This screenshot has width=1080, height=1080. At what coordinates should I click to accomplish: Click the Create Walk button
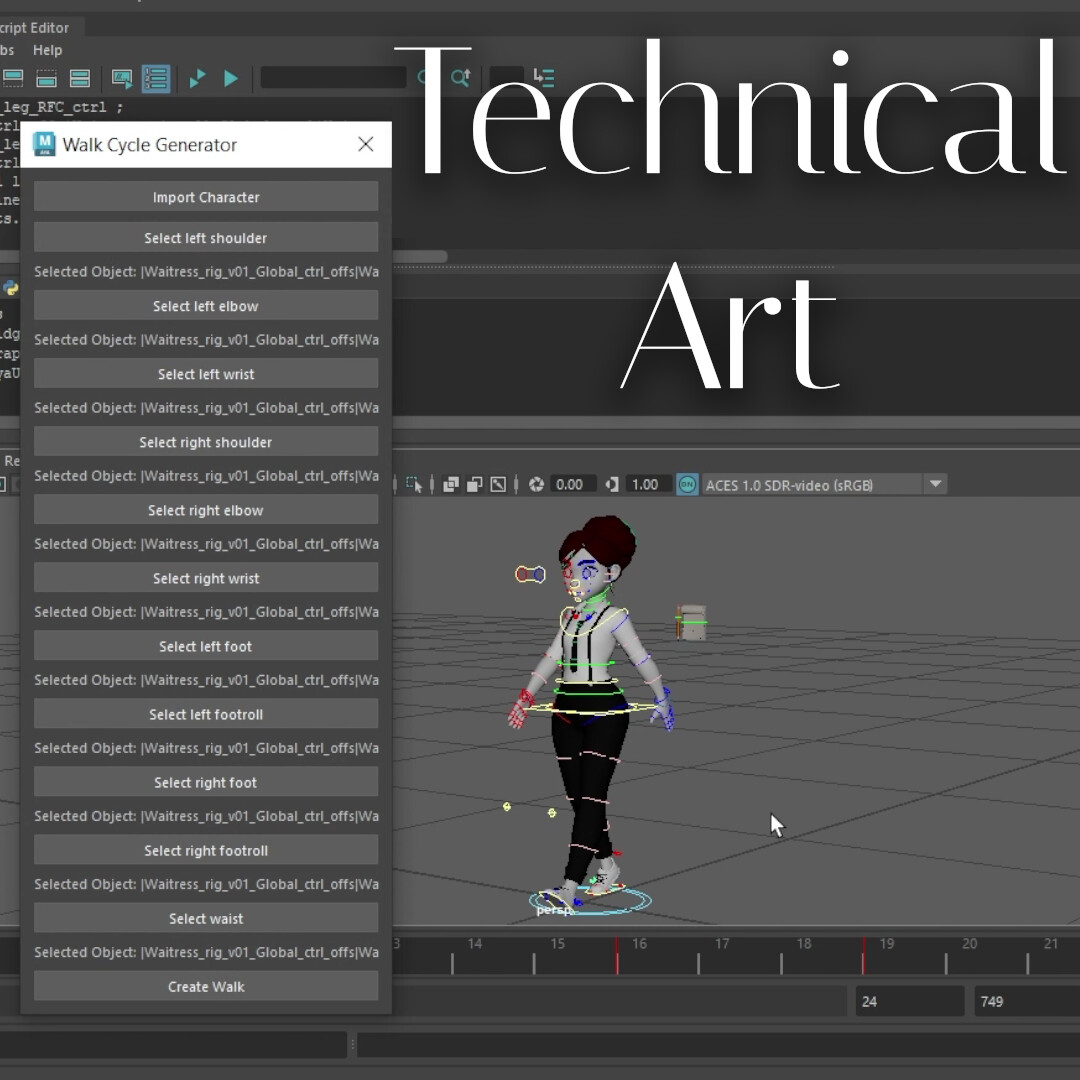[205, 986]
